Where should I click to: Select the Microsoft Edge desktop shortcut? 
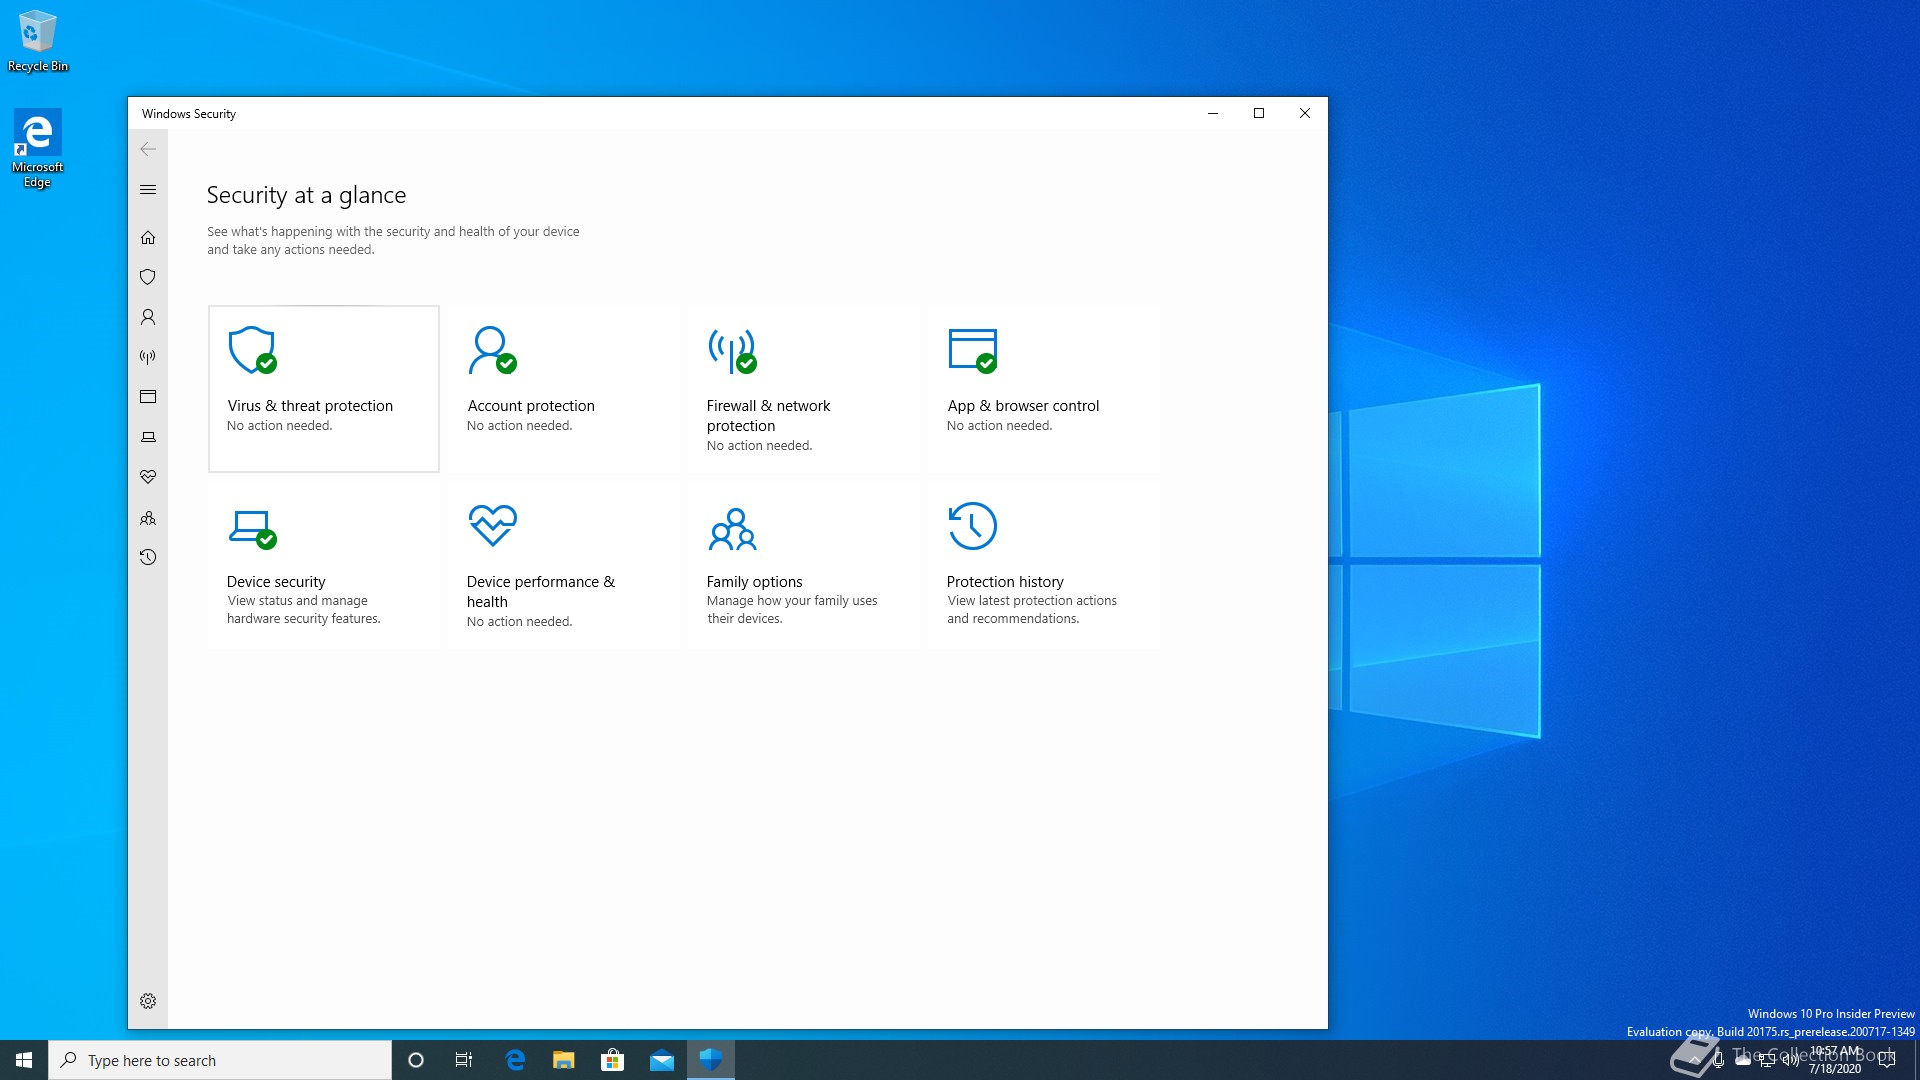click(x=38, y=149)
